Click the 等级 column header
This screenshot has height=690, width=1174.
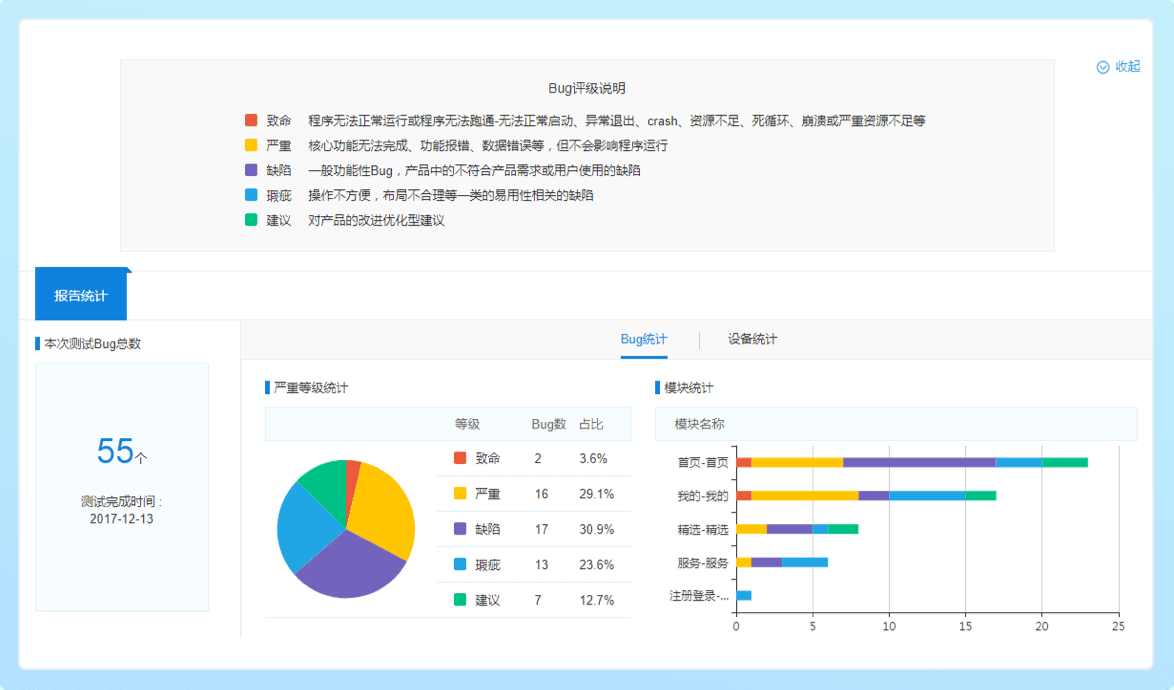pyautogui.click(x=467, y=424)
